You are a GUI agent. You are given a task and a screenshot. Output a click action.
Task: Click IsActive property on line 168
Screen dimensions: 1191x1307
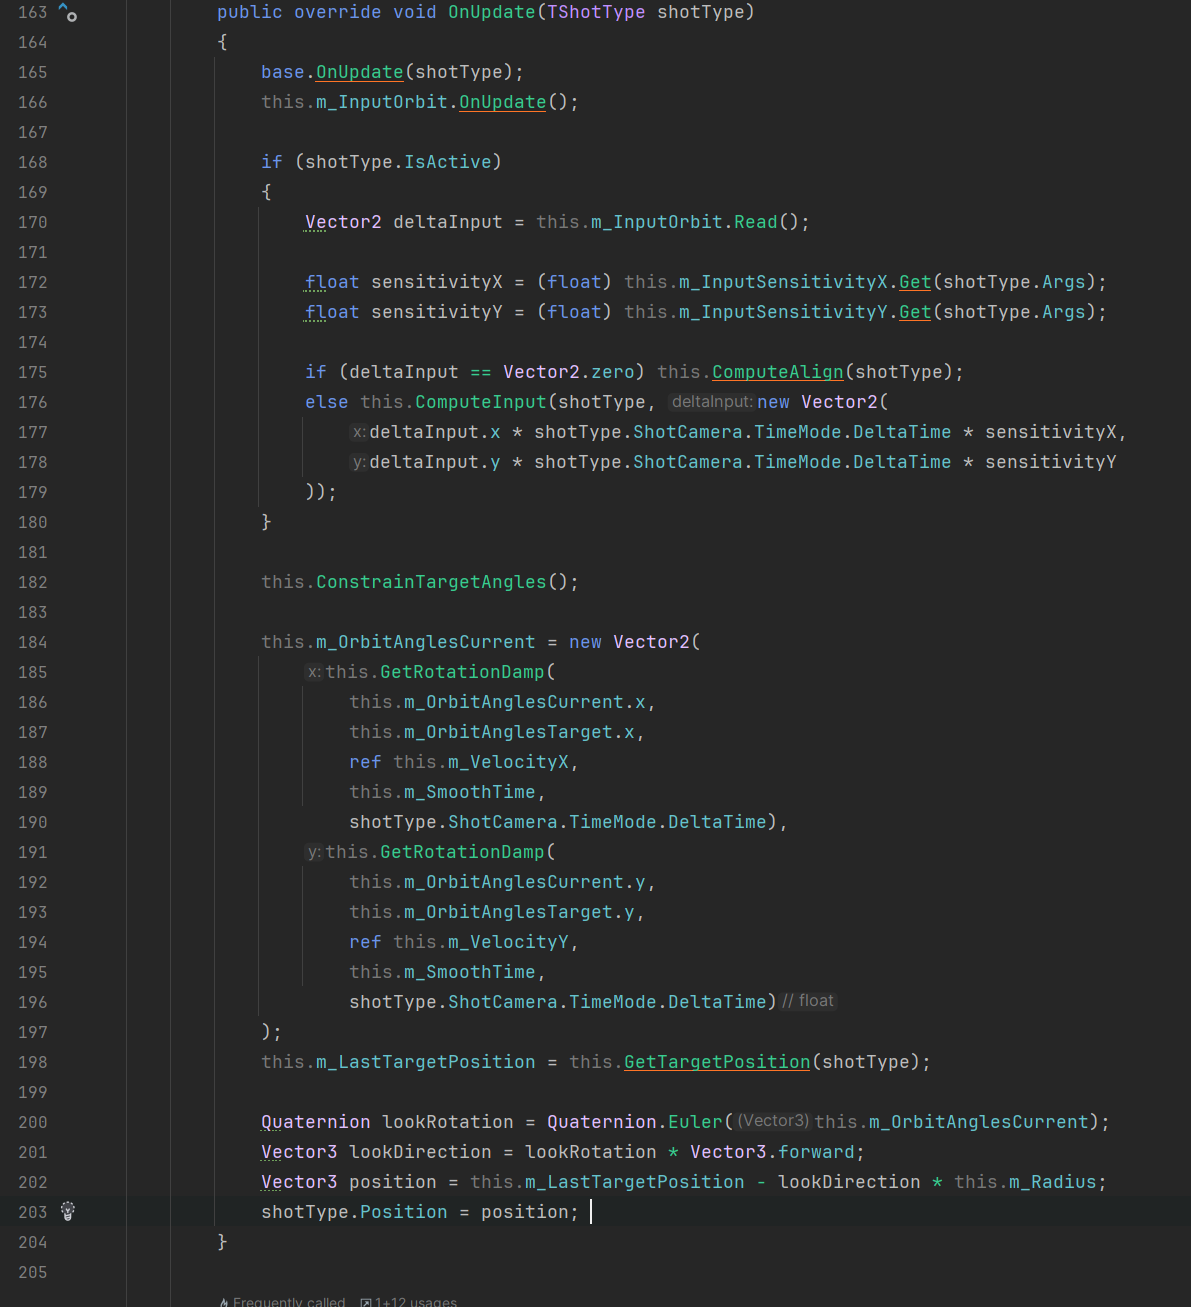[x=448, y=162]
